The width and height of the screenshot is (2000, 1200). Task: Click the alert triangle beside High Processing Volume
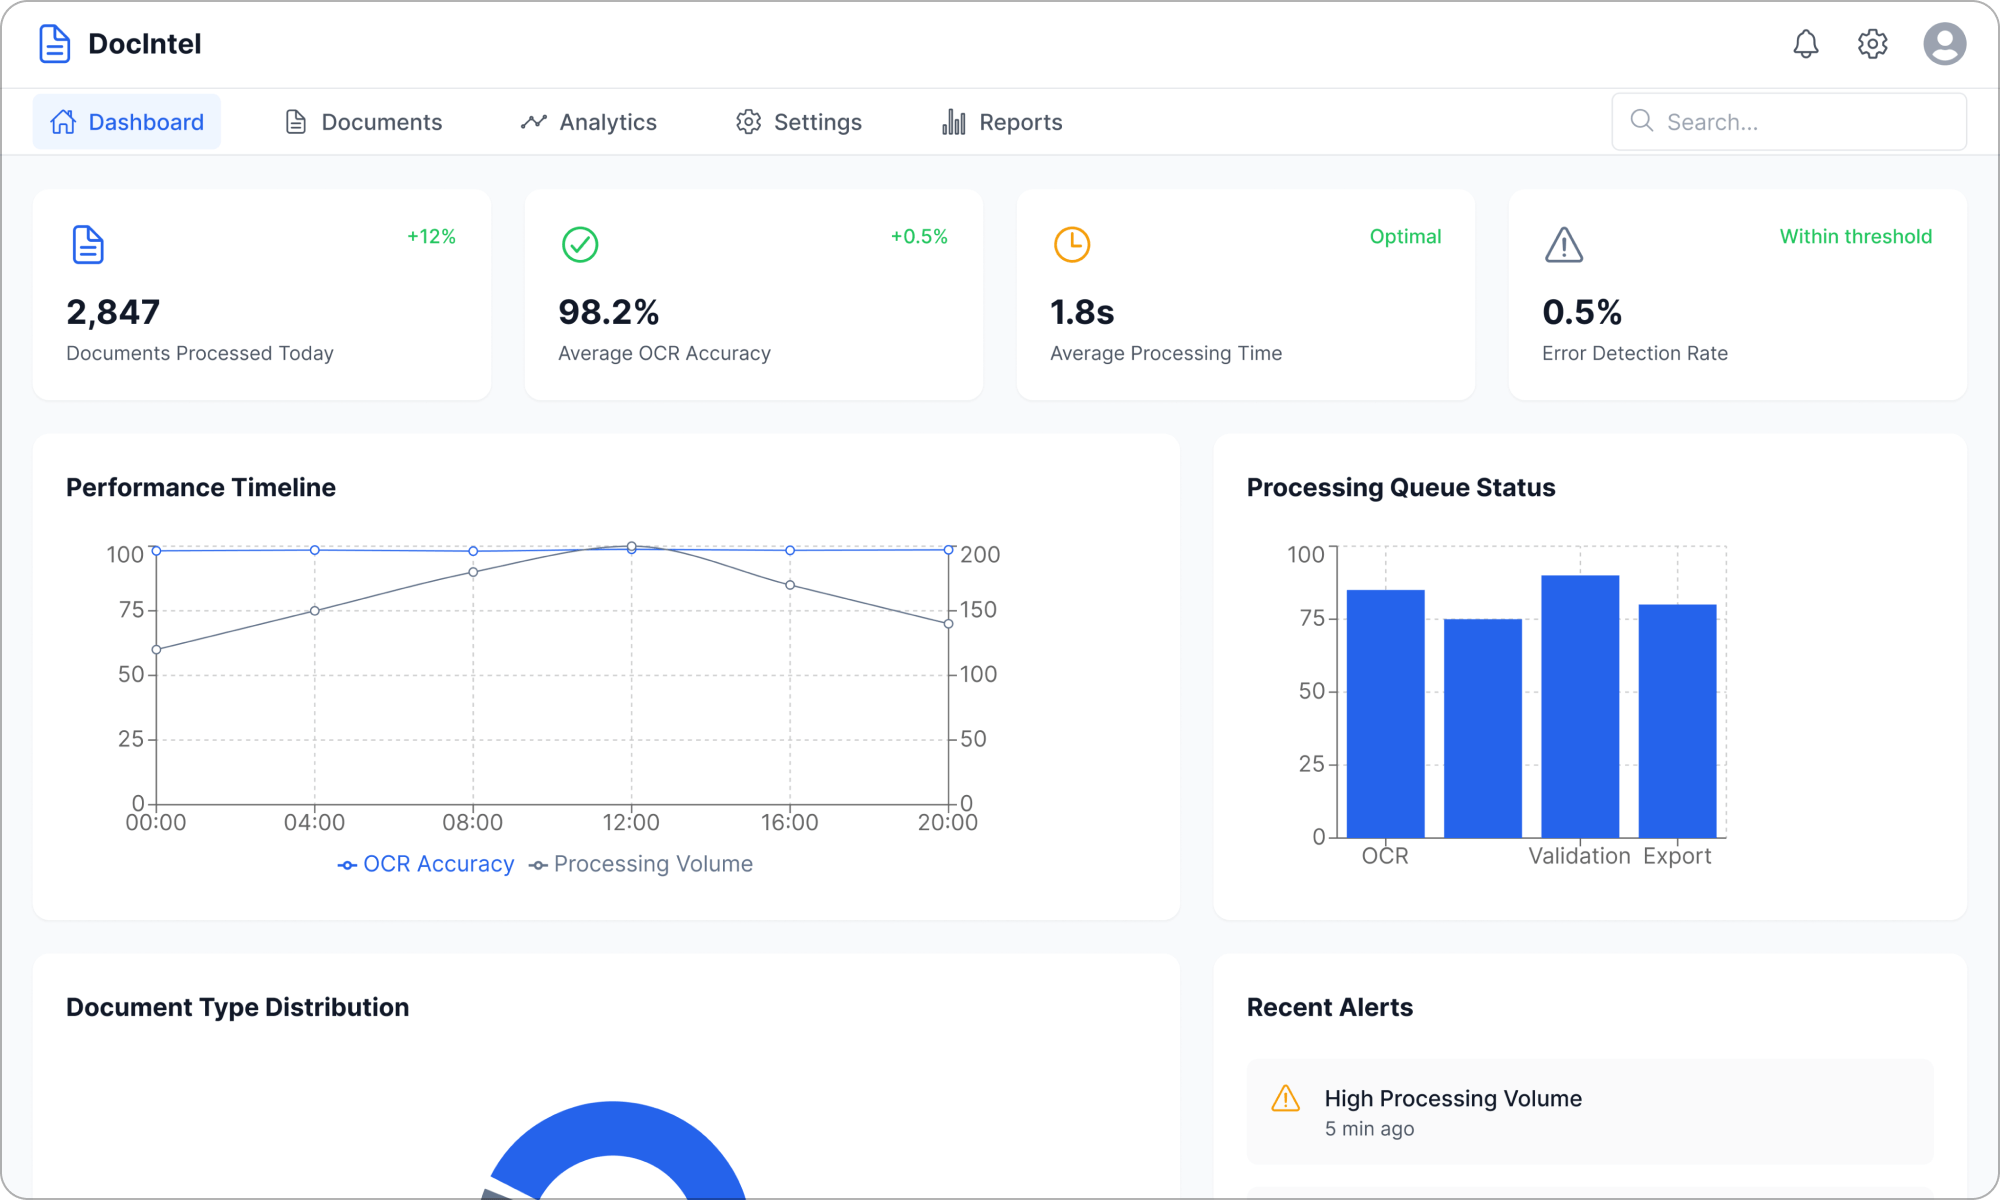pyautogui.click(x=1285, y=1098)
